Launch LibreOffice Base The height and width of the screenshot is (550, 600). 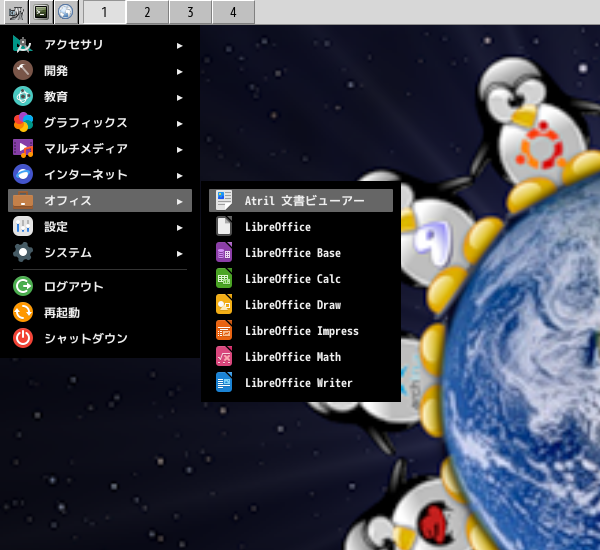click(x=292, y=253)
